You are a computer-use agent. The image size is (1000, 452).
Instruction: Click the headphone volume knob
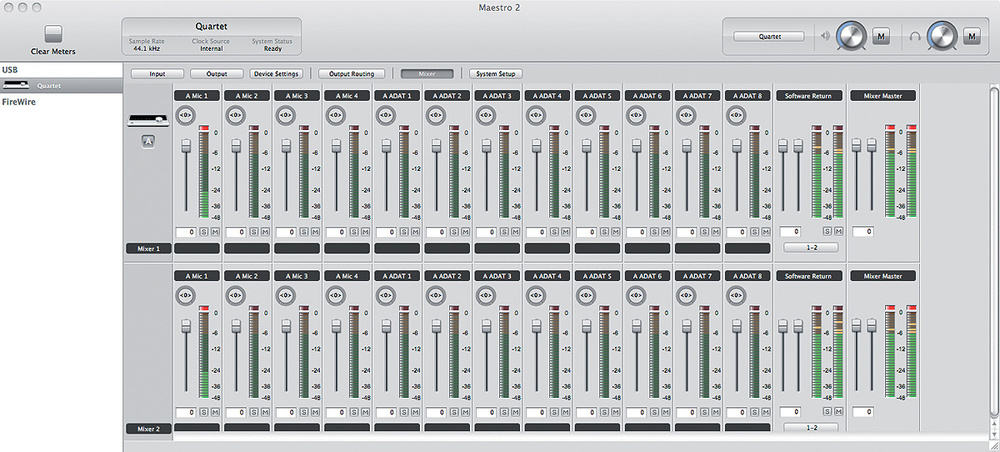pyautogui.click(x=942, y=37)
